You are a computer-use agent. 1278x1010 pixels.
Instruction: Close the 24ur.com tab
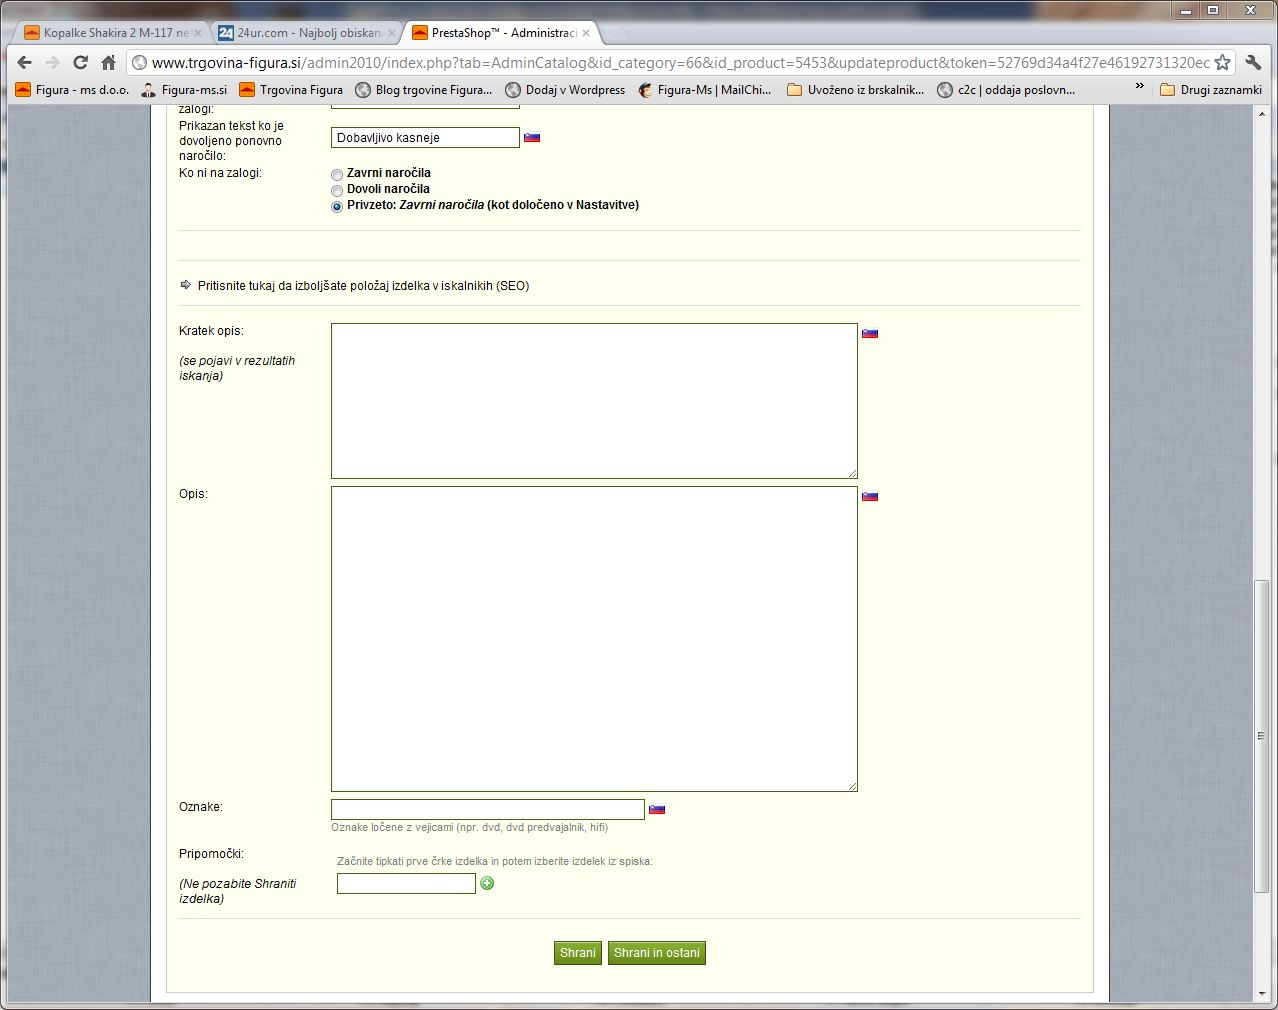tap(391, 33)
